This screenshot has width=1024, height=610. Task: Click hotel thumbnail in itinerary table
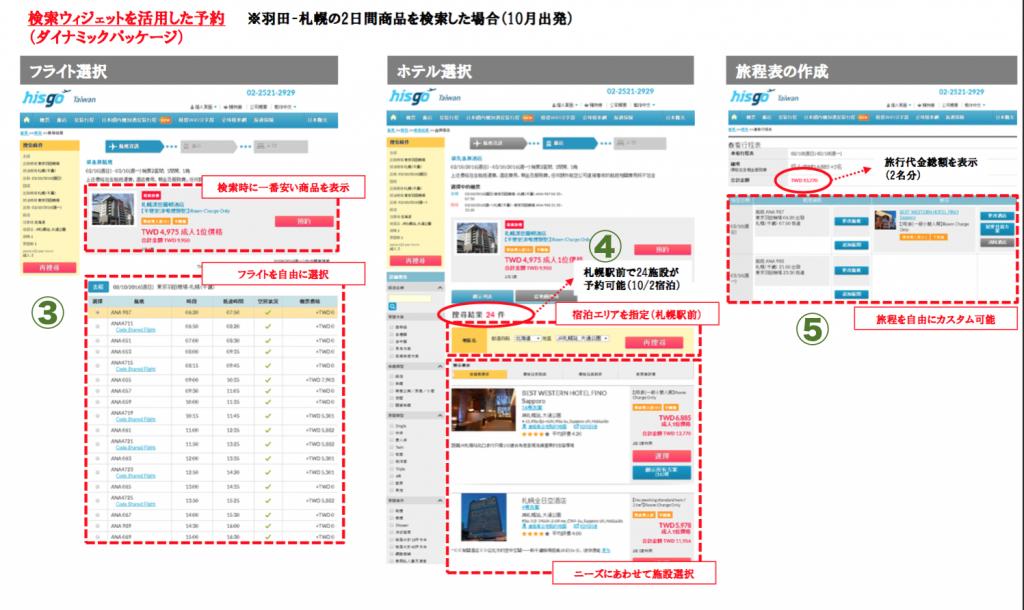pyautogui.click(x=884, y=221)
